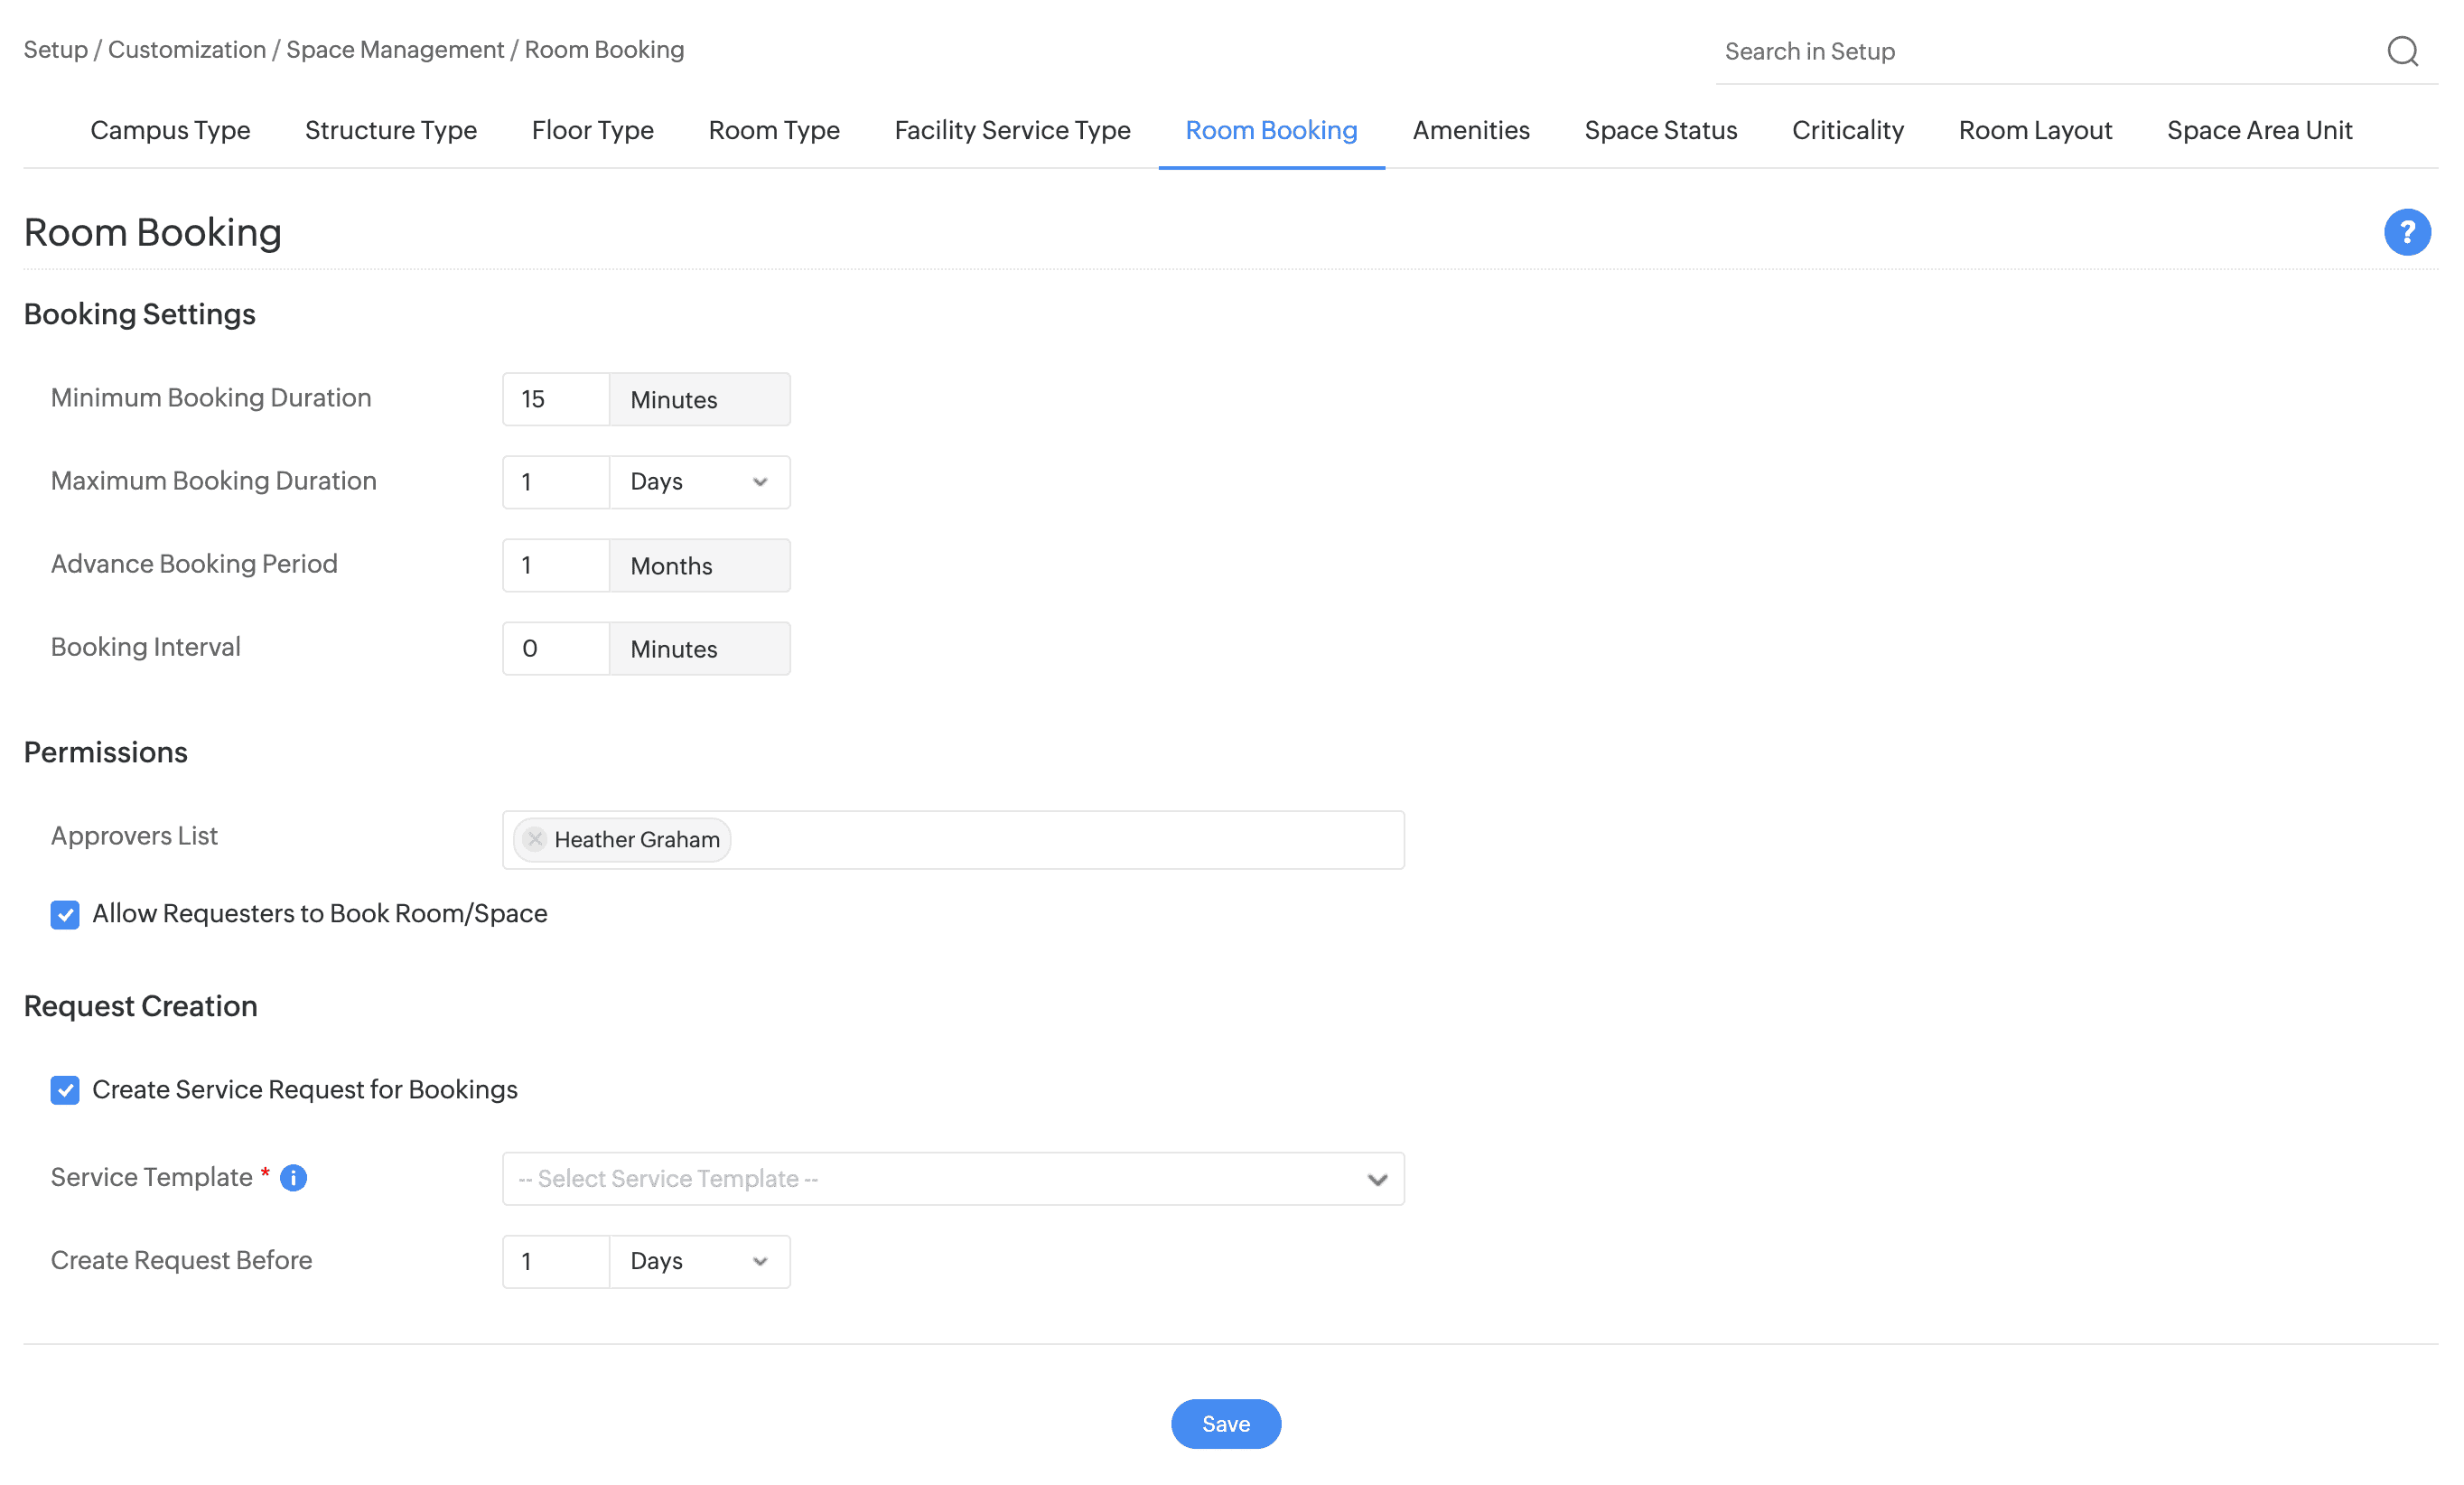Expand the Select Service Template dropdown
Image resolution: width=2464 pixels, height=1485 pixels.
coord(952,1179)
